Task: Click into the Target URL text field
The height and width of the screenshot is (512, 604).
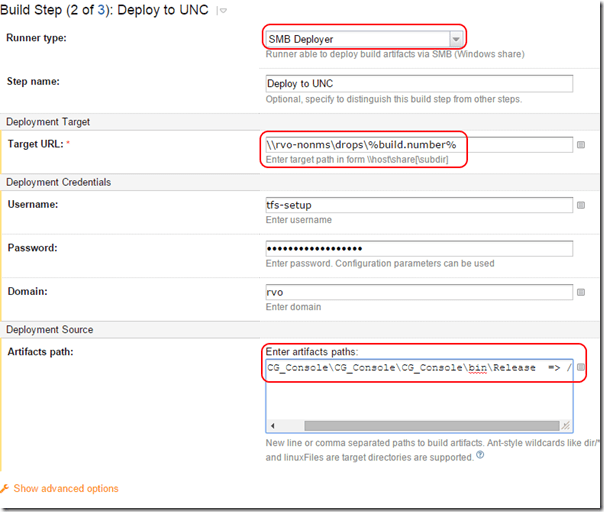Action: (x=418, y=145)
